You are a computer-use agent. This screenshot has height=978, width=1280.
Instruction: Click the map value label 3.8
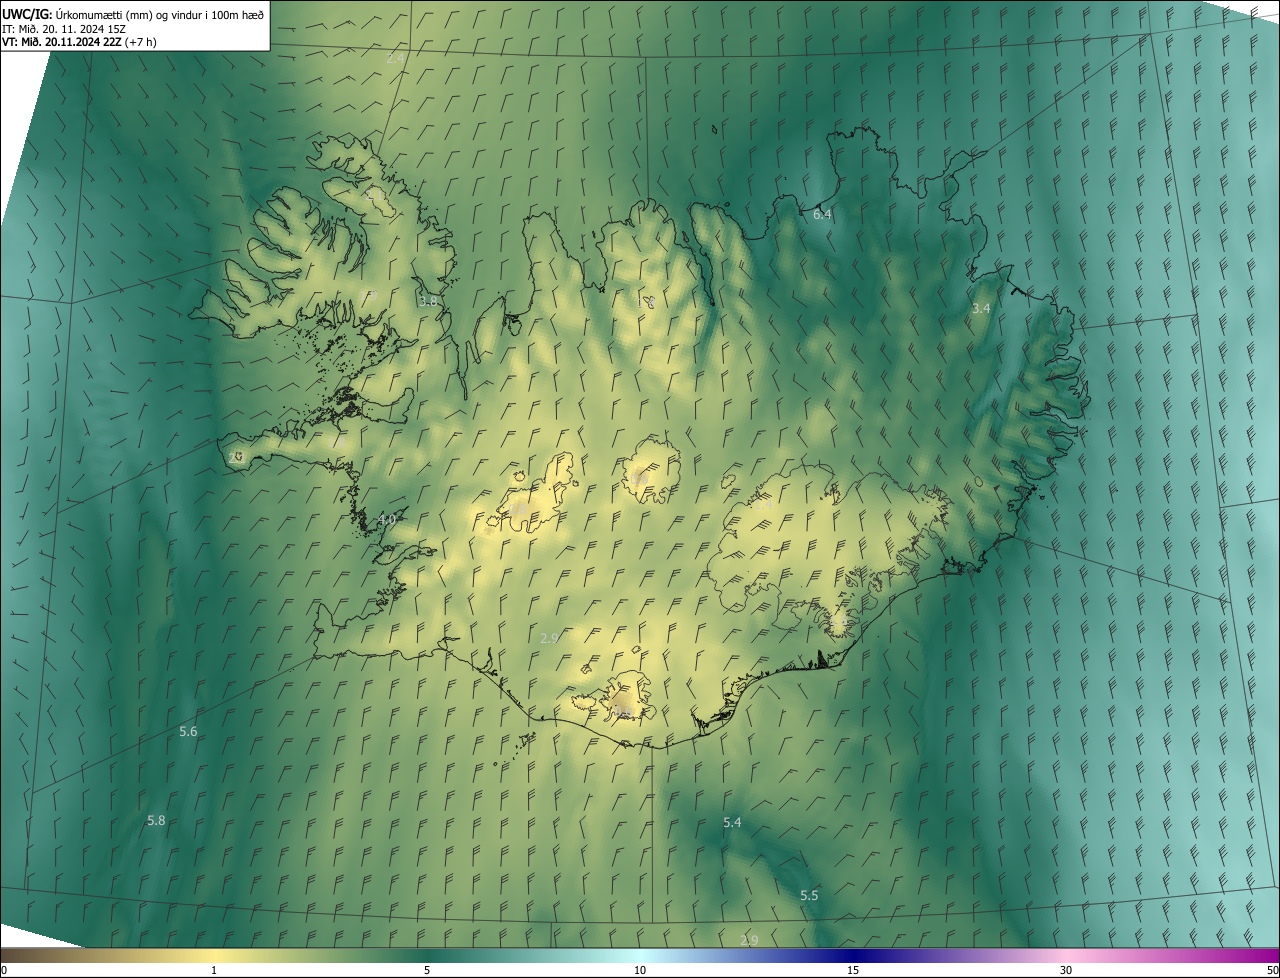428,300
